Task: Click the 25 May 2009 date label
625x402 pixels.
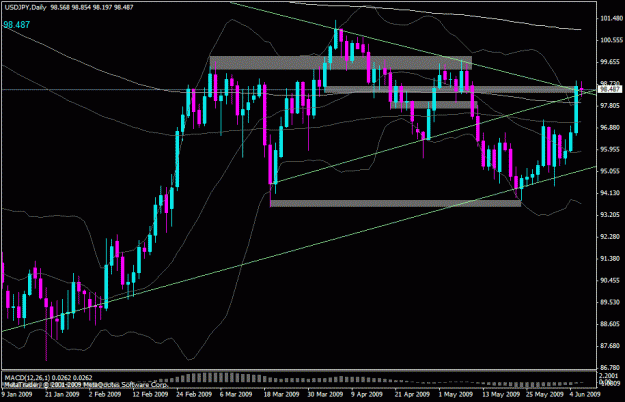Action: [544, 394]
